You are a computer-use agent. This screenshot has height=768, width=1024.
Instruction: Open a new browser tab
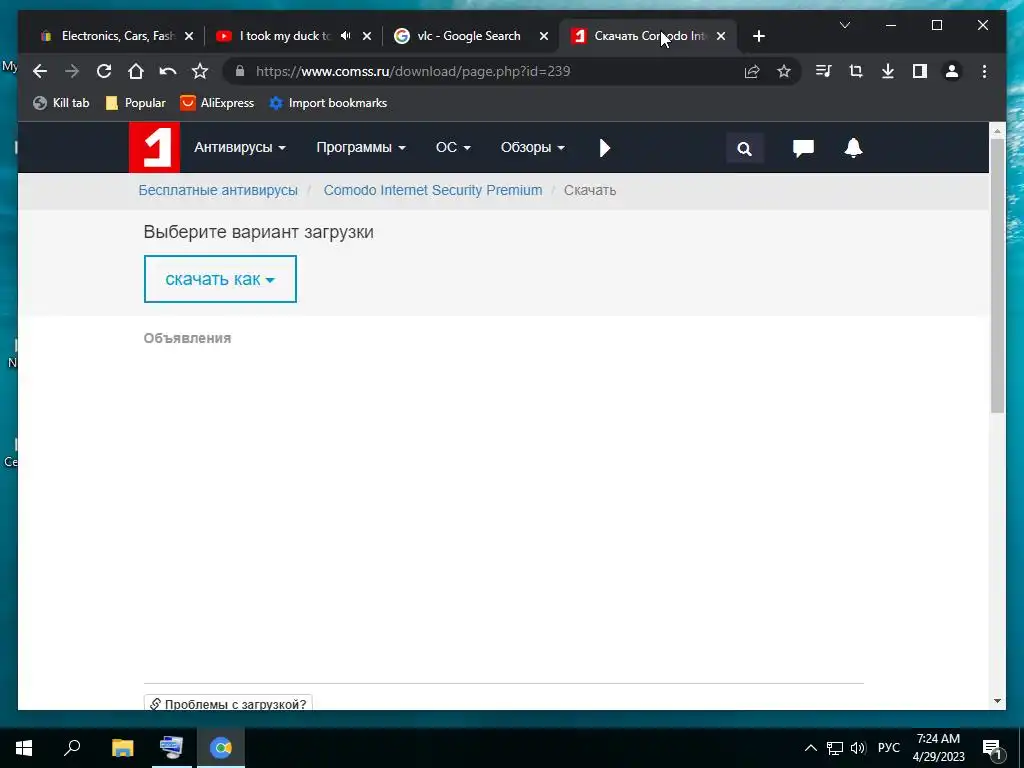click(x=758, y=36)
